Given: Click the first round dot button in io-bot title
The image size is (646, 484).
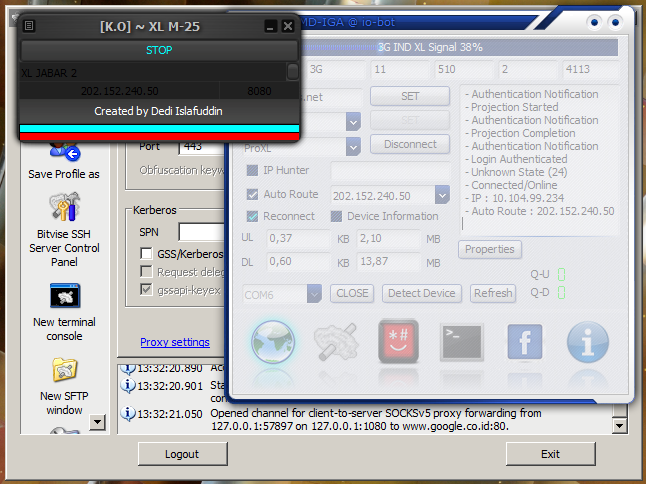Looking at the screenshot, I should coord(594,22).
